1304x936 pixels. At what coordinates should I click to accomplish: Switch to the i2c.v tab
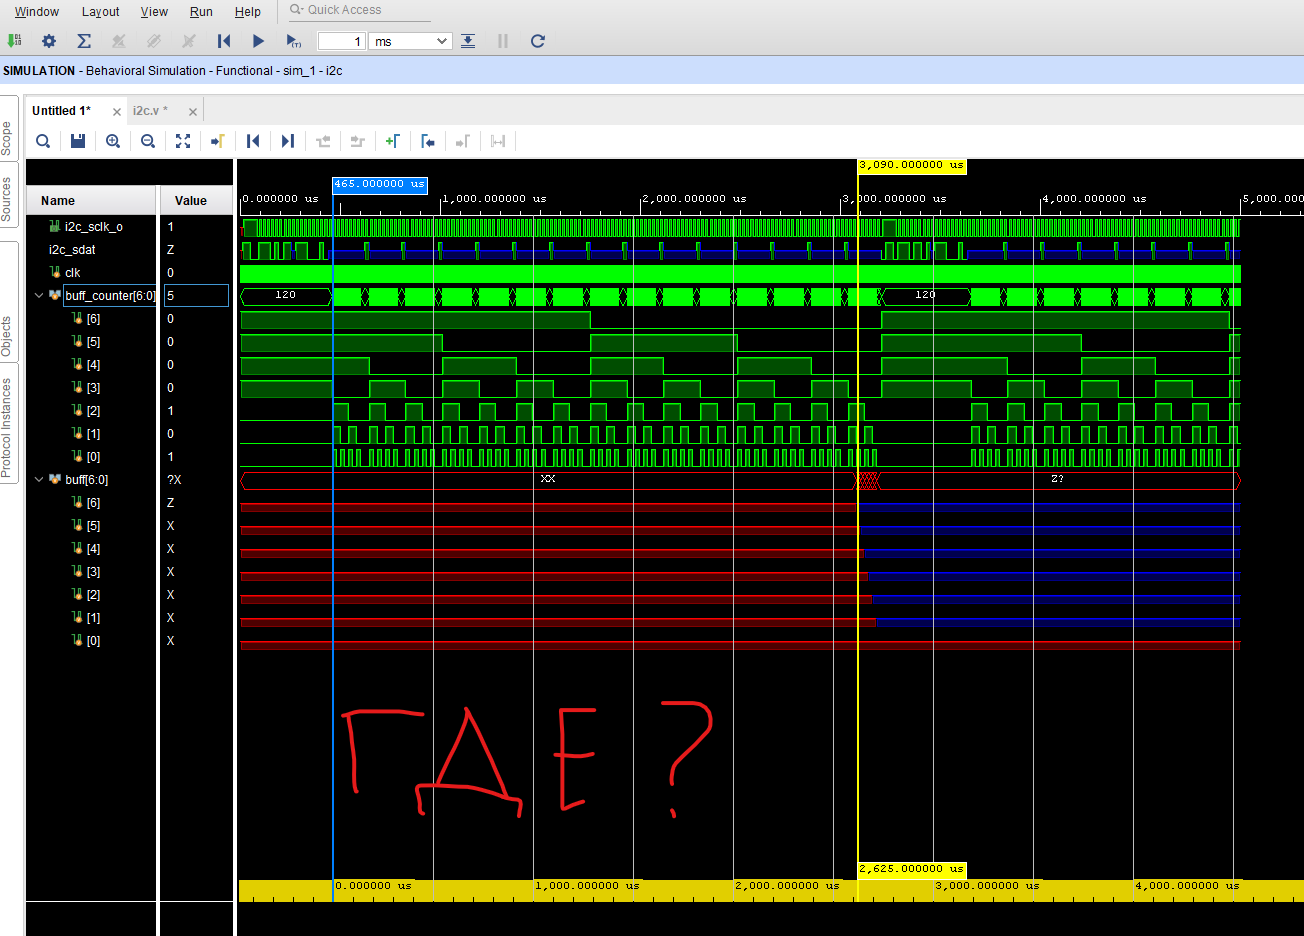click(x=150, y=111)
